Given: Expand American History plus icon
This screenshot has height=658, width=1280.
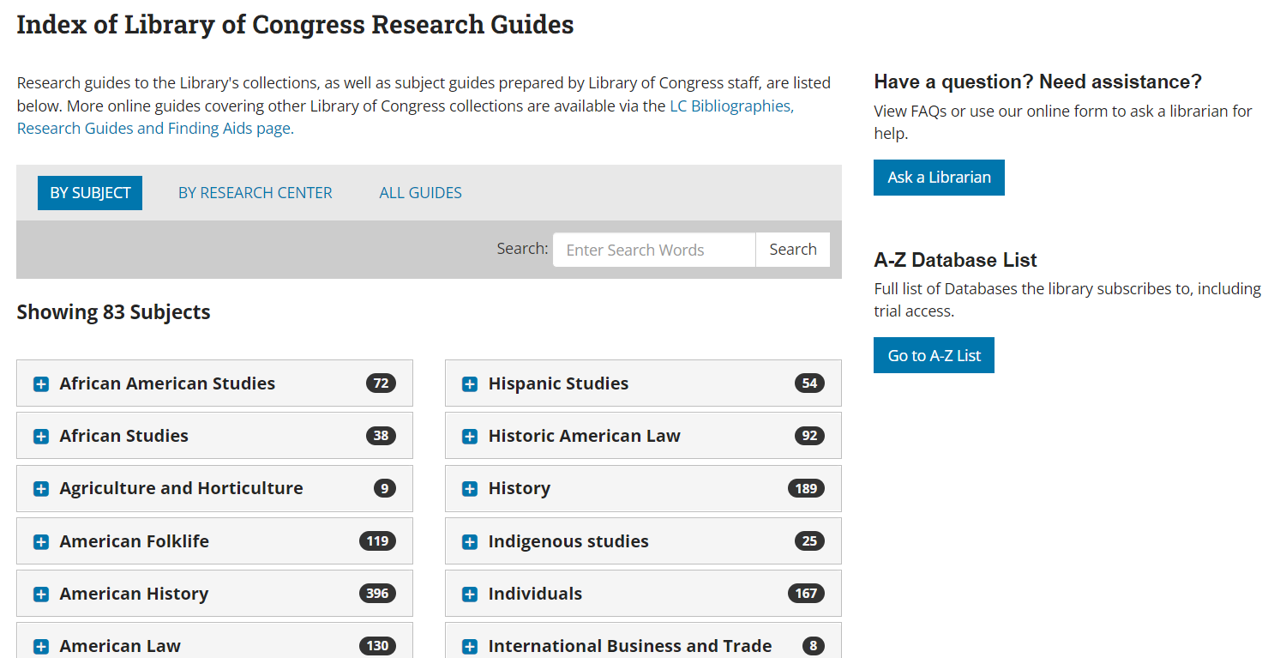Looking at the screenshot, I should [x=41, y=594].
